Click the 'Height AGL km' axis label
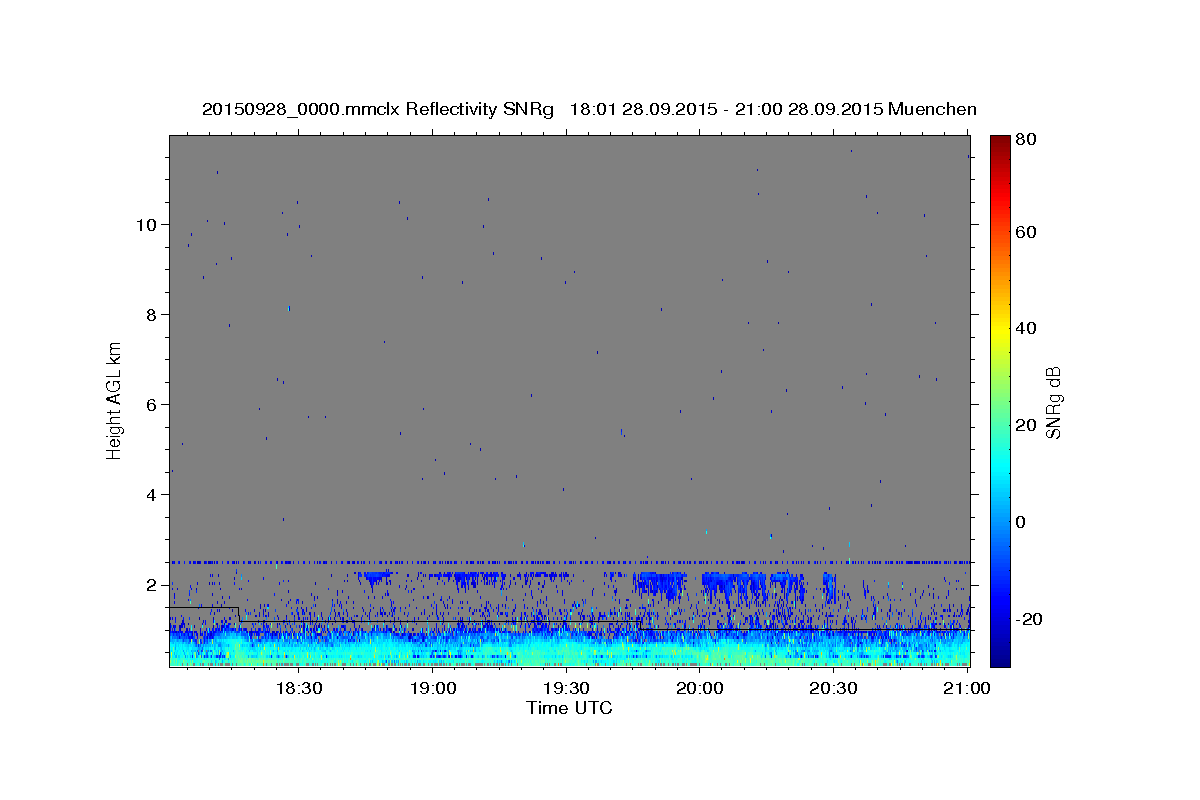1200x800 pixels. tap(114, 400)
